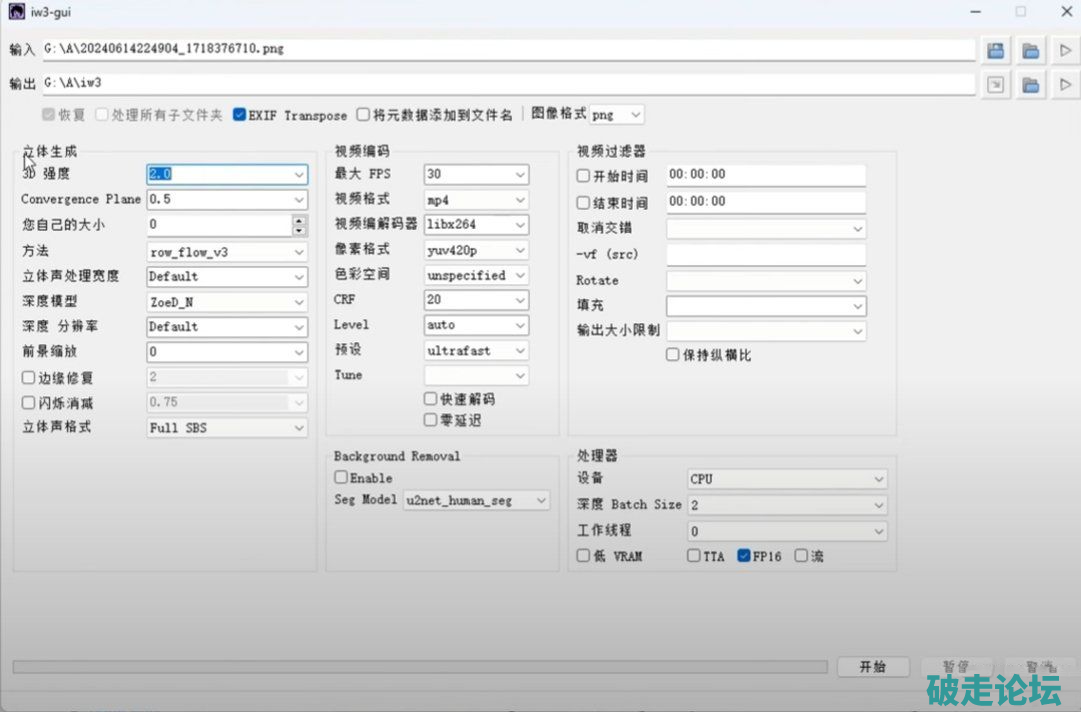Expand the 设备 CPU dropdown
The width and height of the screenshot is (1081, 712).
click(787, 479)
